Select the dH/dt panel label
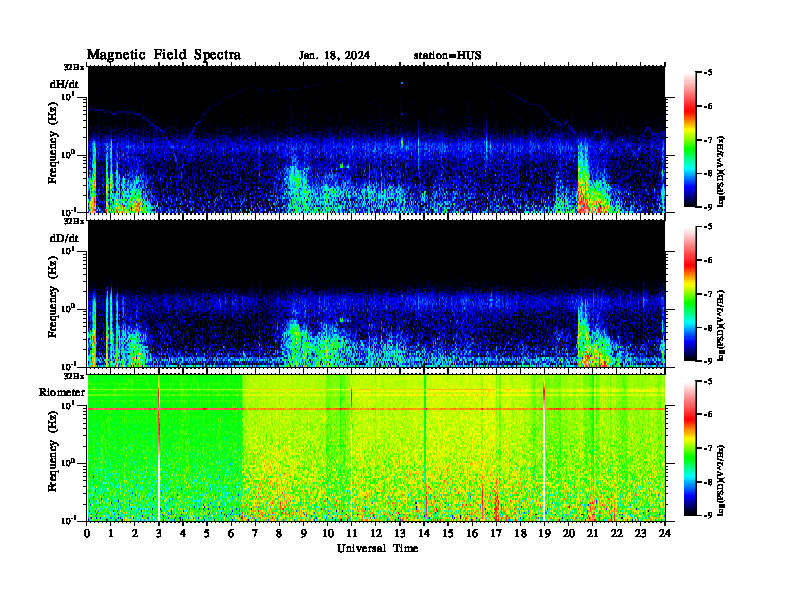The image size is (792, 612). point(64,83)
